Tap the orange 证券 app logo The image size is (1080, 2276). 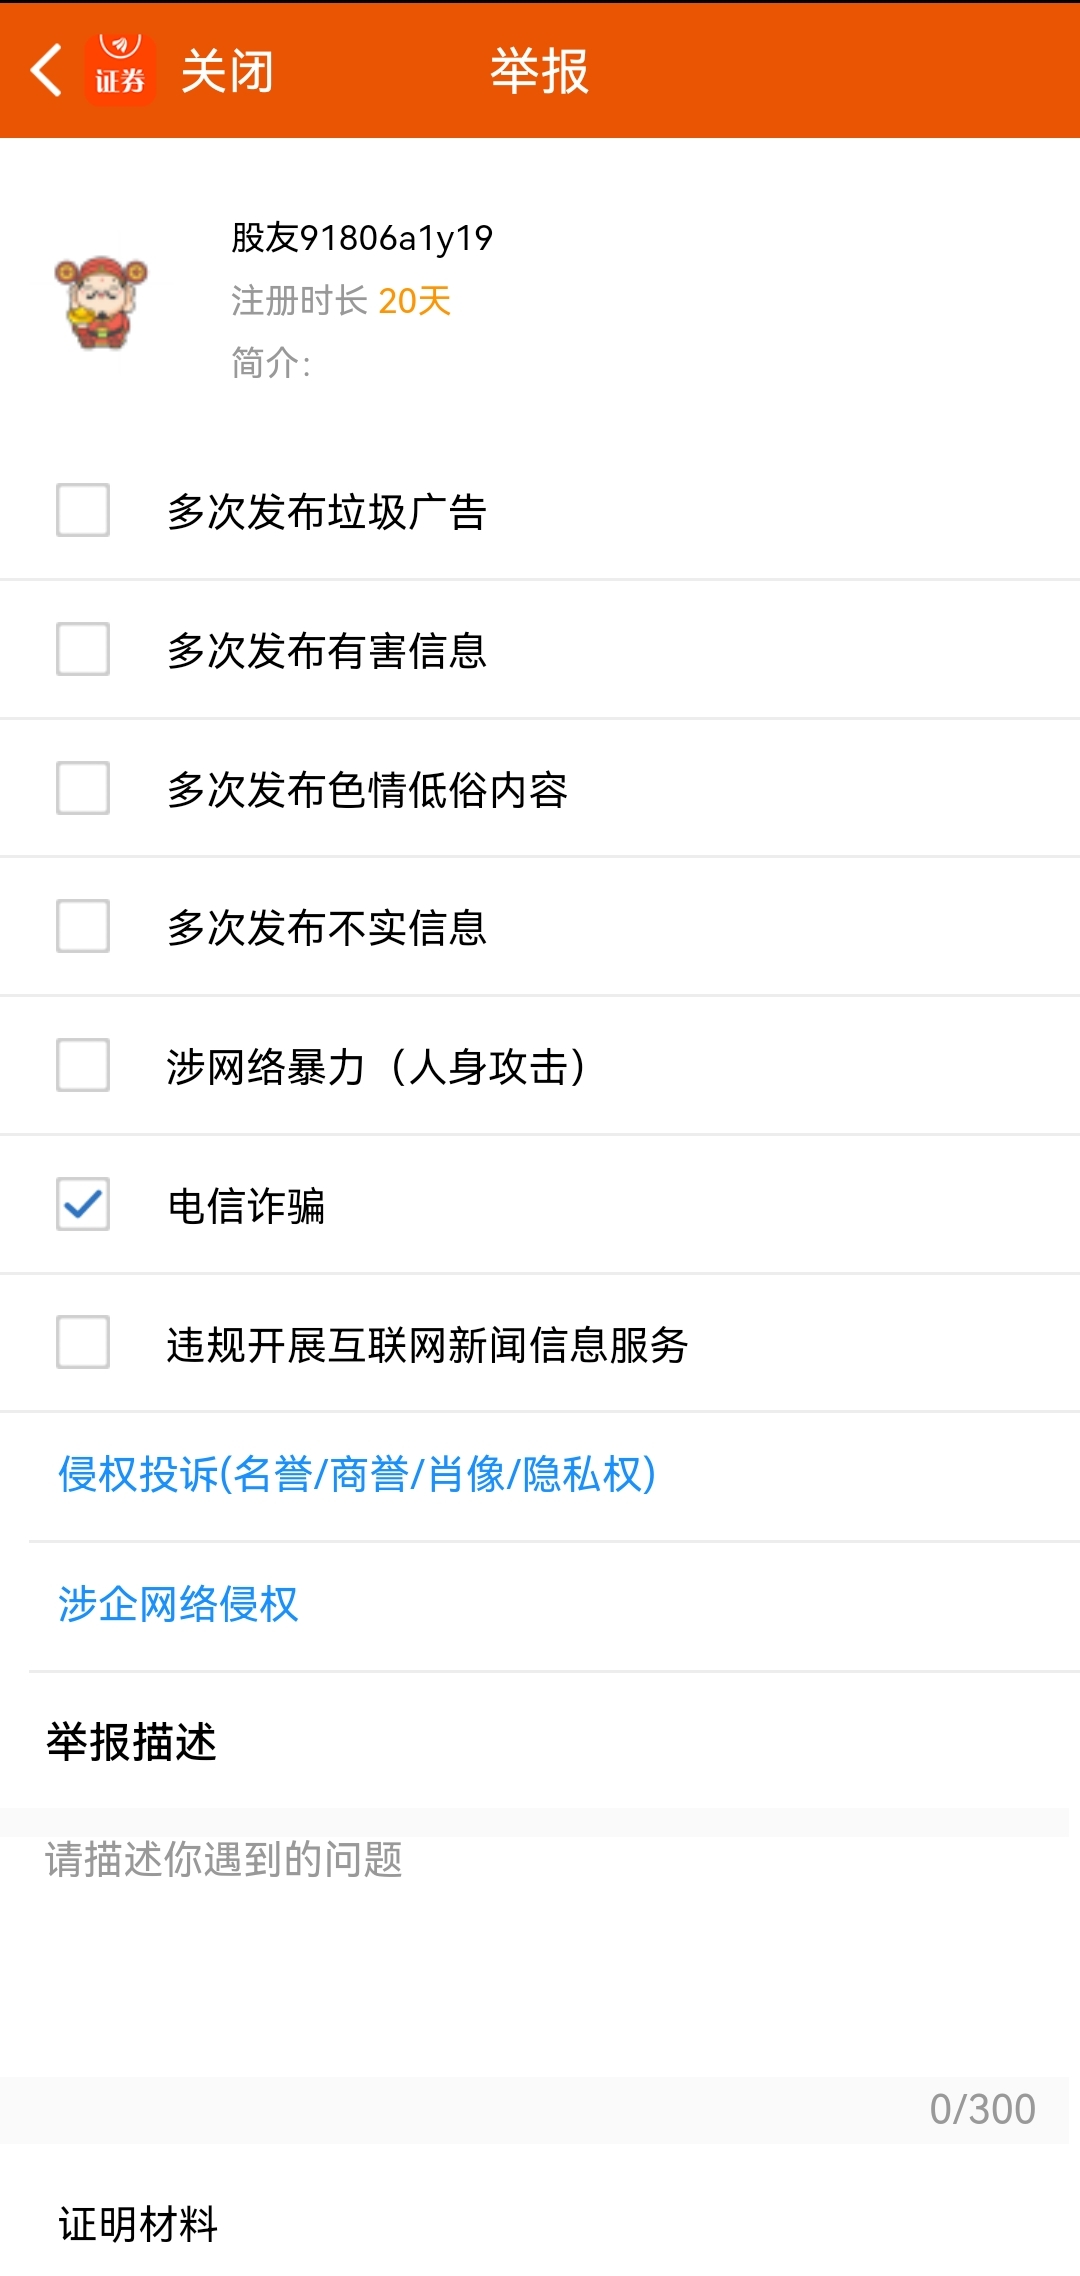coord(120,70)
